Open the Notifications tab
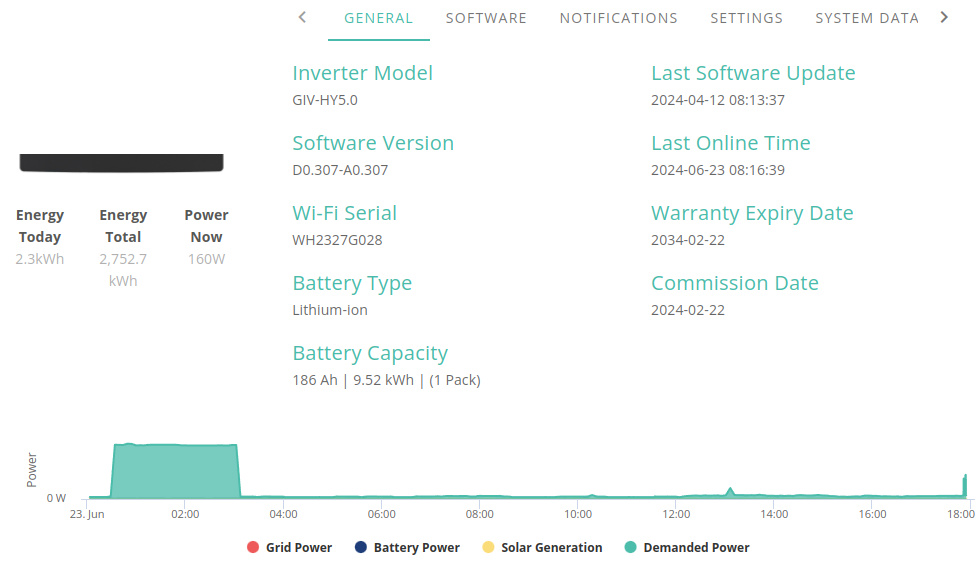Screen dimensions: 976x568 click(619, 19)
